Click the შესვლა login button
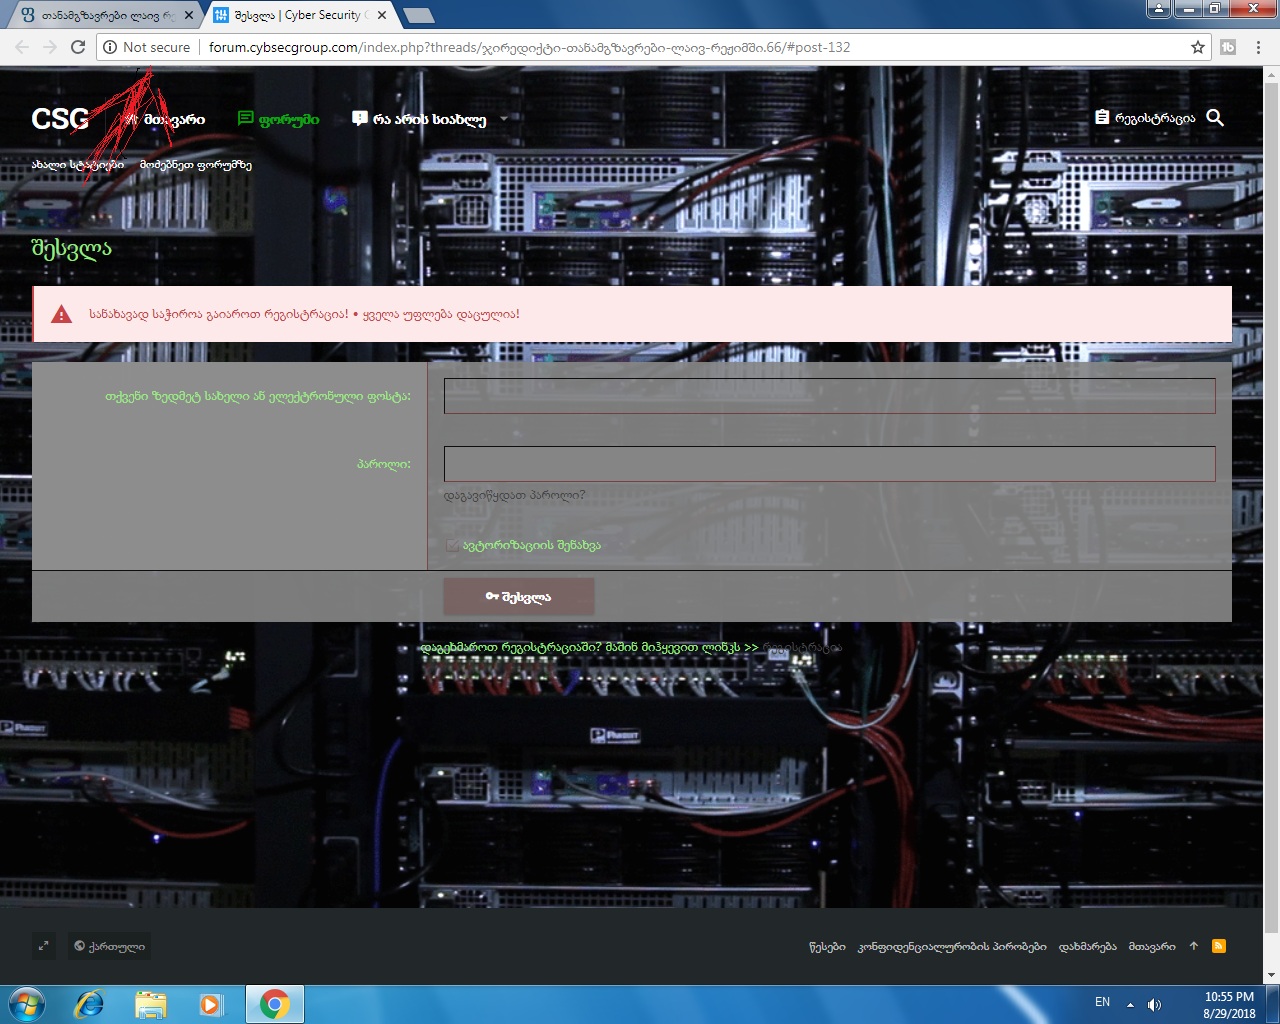 coord(519,597)
